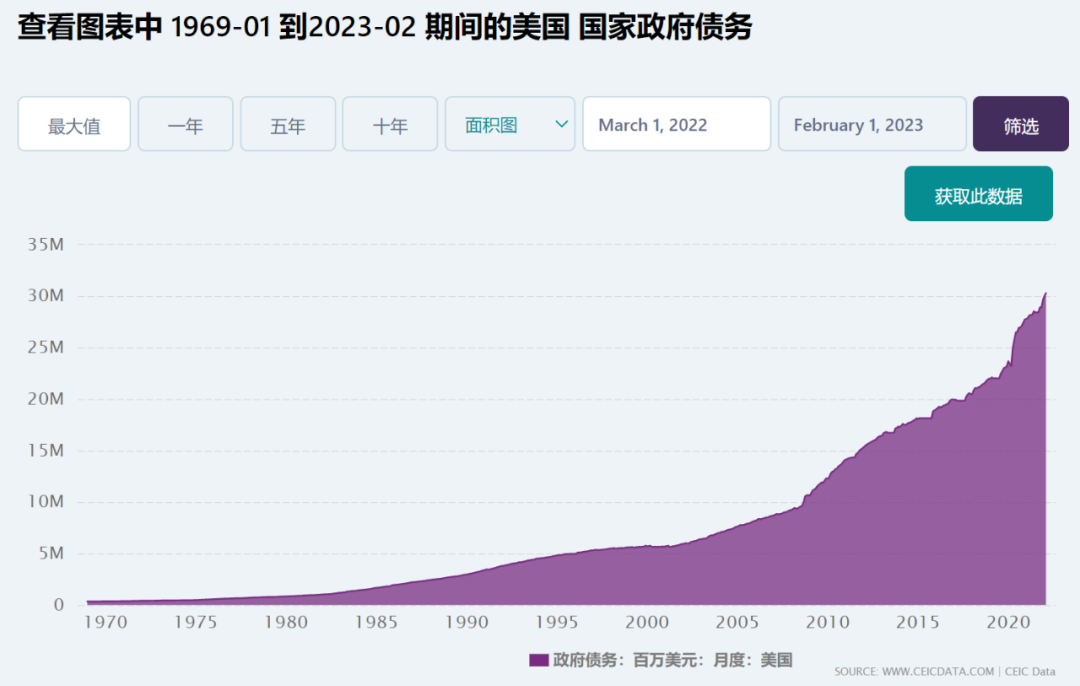Click the March 1, 2022 start date field

[x=676, y=124]
